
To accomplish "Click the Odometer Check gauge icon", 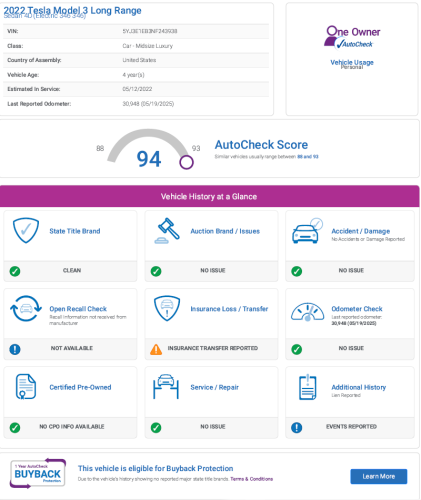I will click(x=307, y=312).
